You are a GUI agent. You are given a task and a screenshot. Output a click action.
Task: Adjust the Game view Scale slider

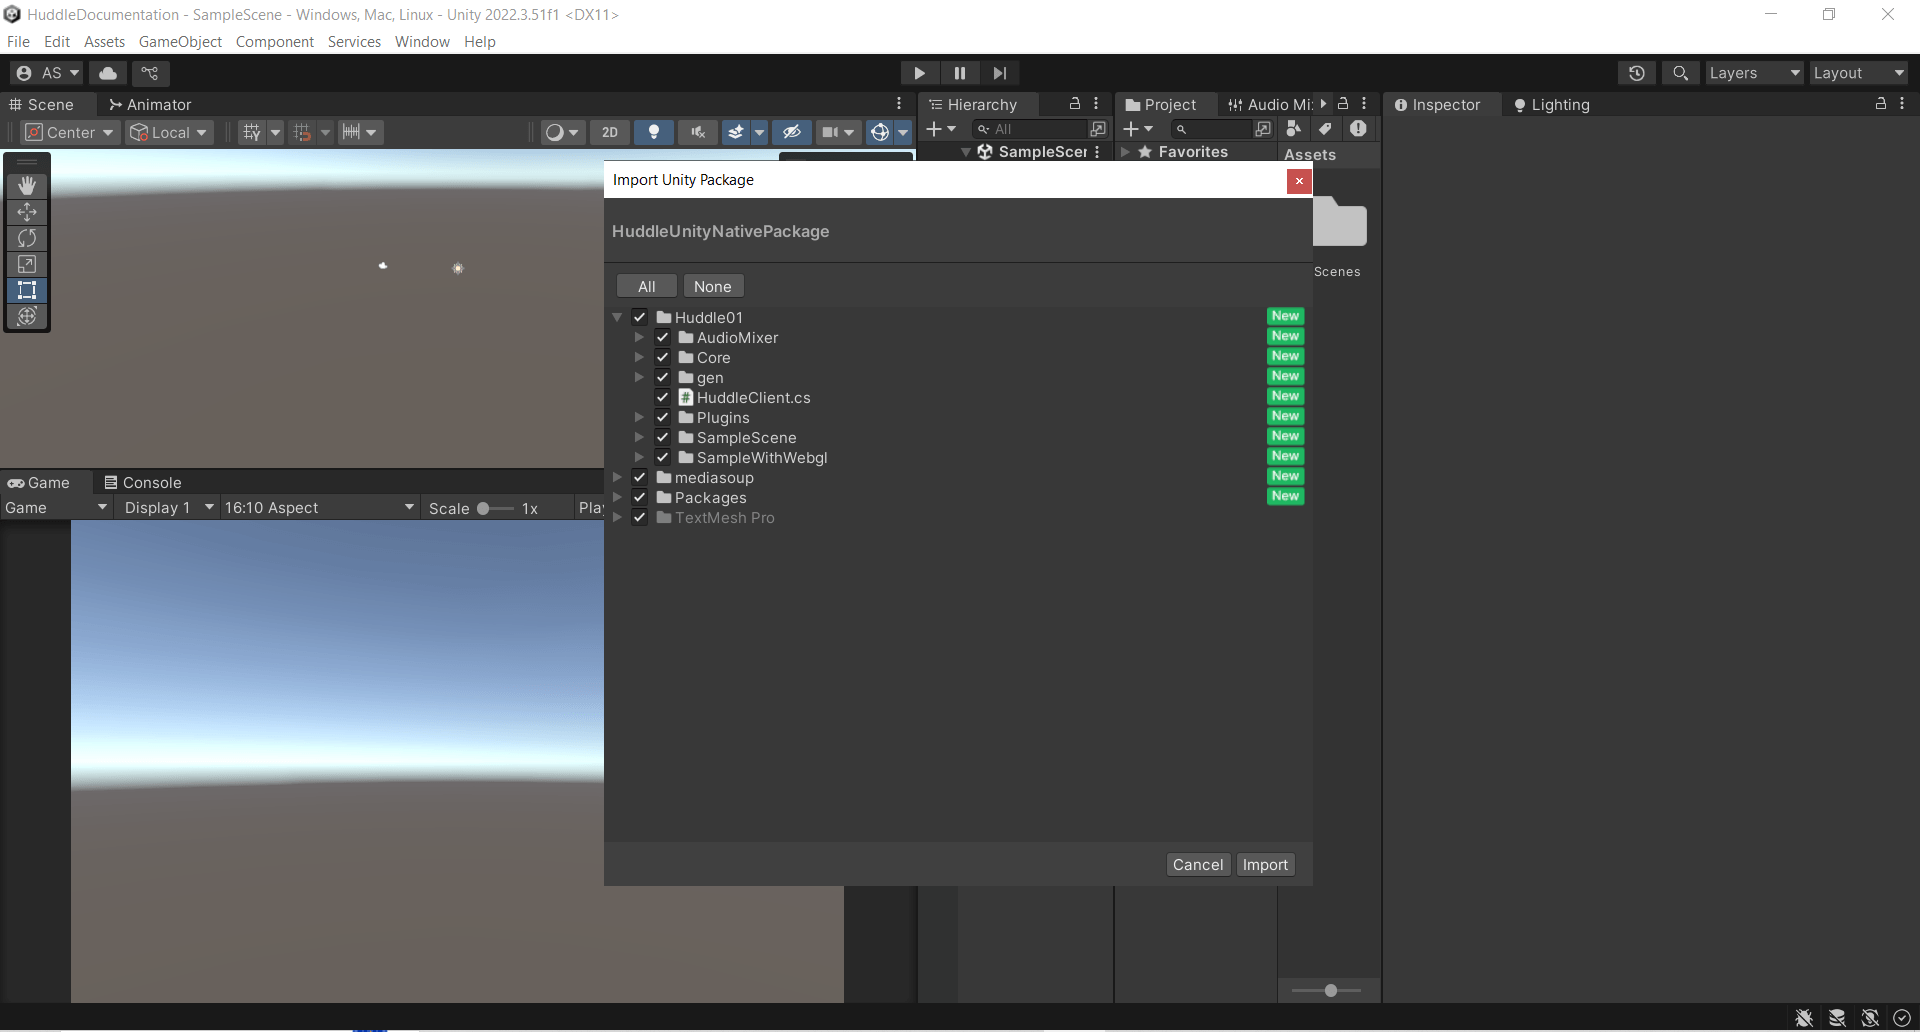484,508
